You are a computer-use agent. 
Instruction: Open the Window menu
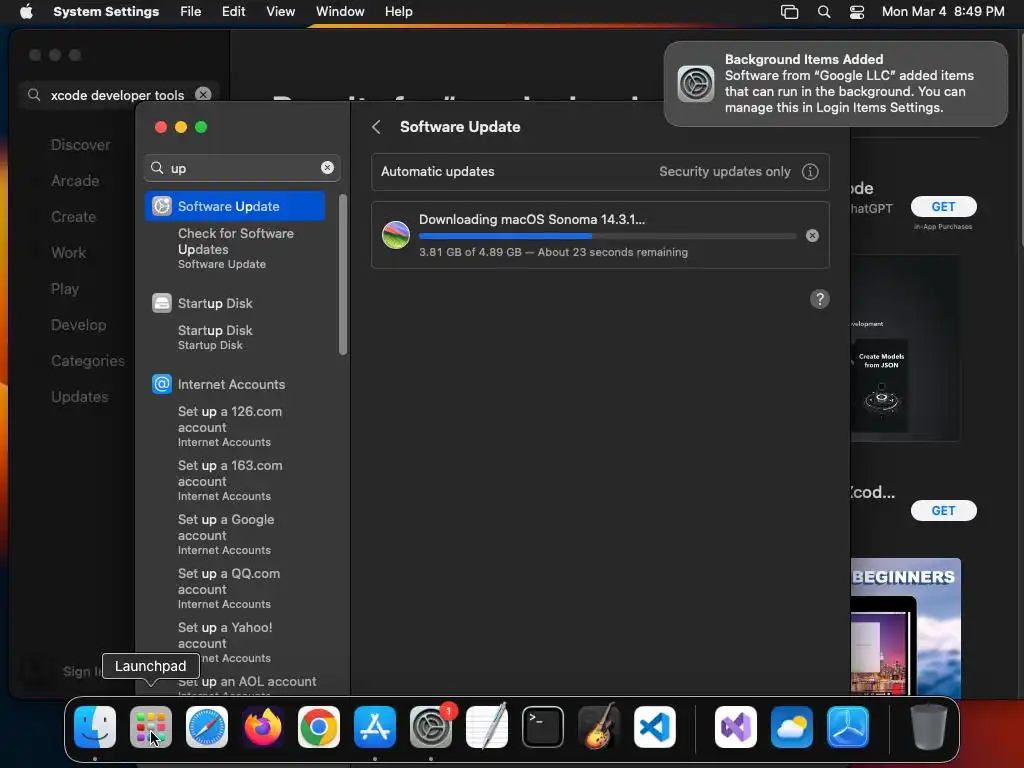click(340, 12)
